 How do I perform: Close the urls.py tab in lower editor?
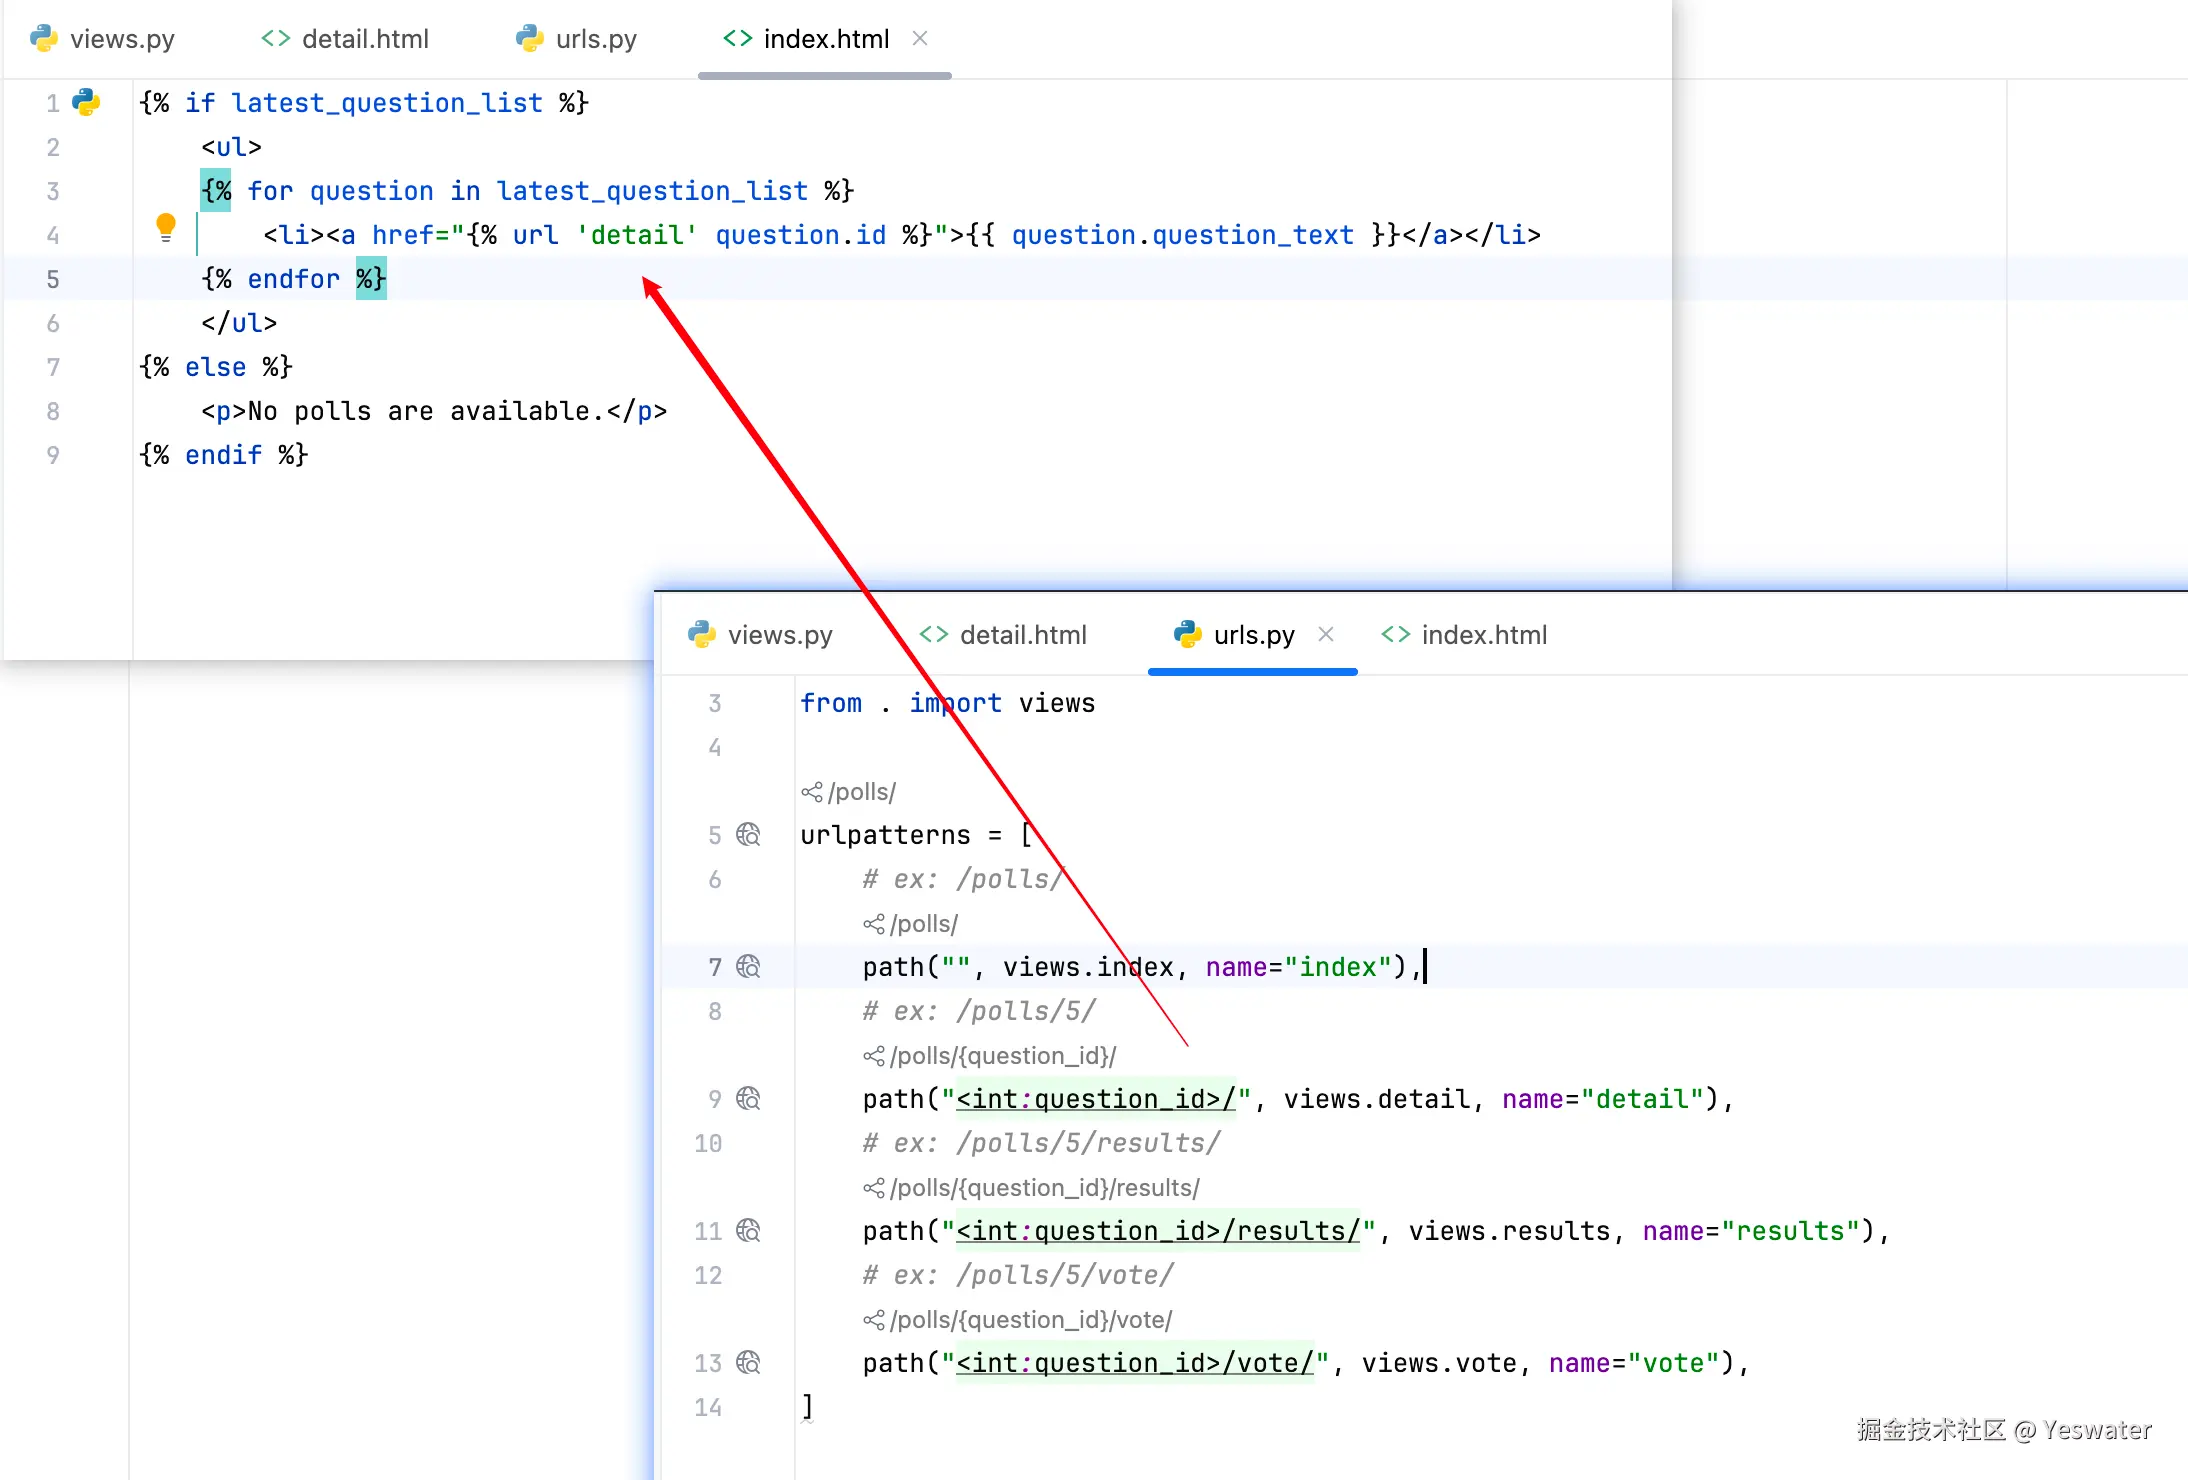[x=1326, y=634]
